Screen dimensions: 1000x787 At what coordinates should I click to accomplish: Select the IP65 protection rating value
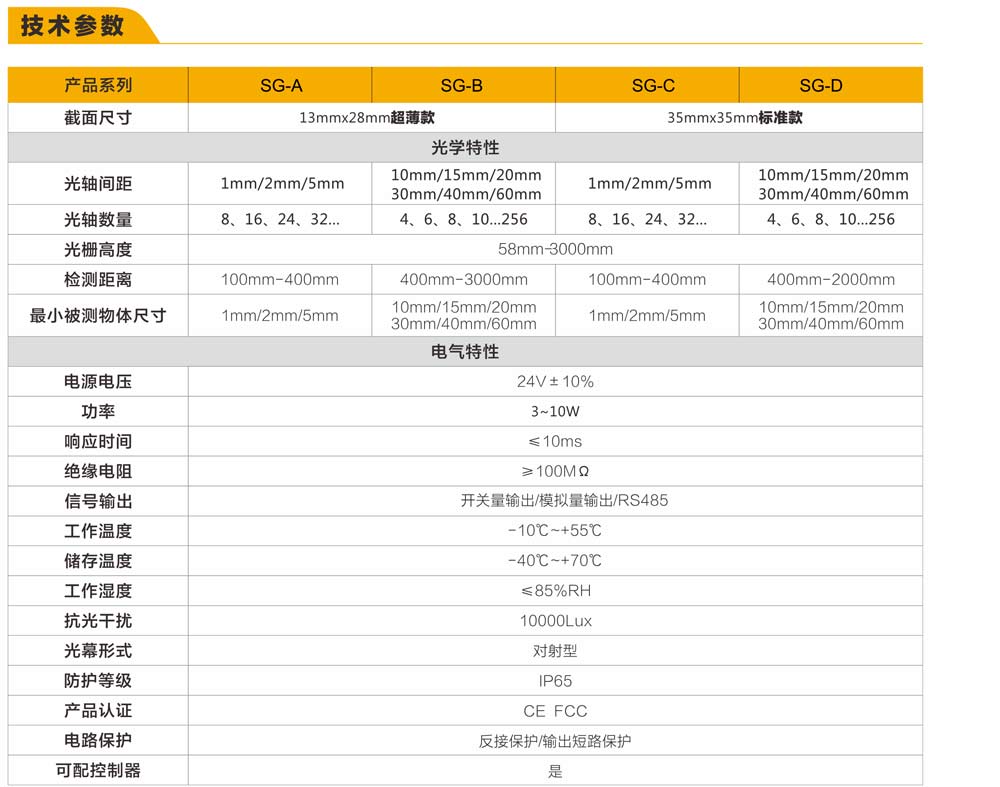point(555,681)
